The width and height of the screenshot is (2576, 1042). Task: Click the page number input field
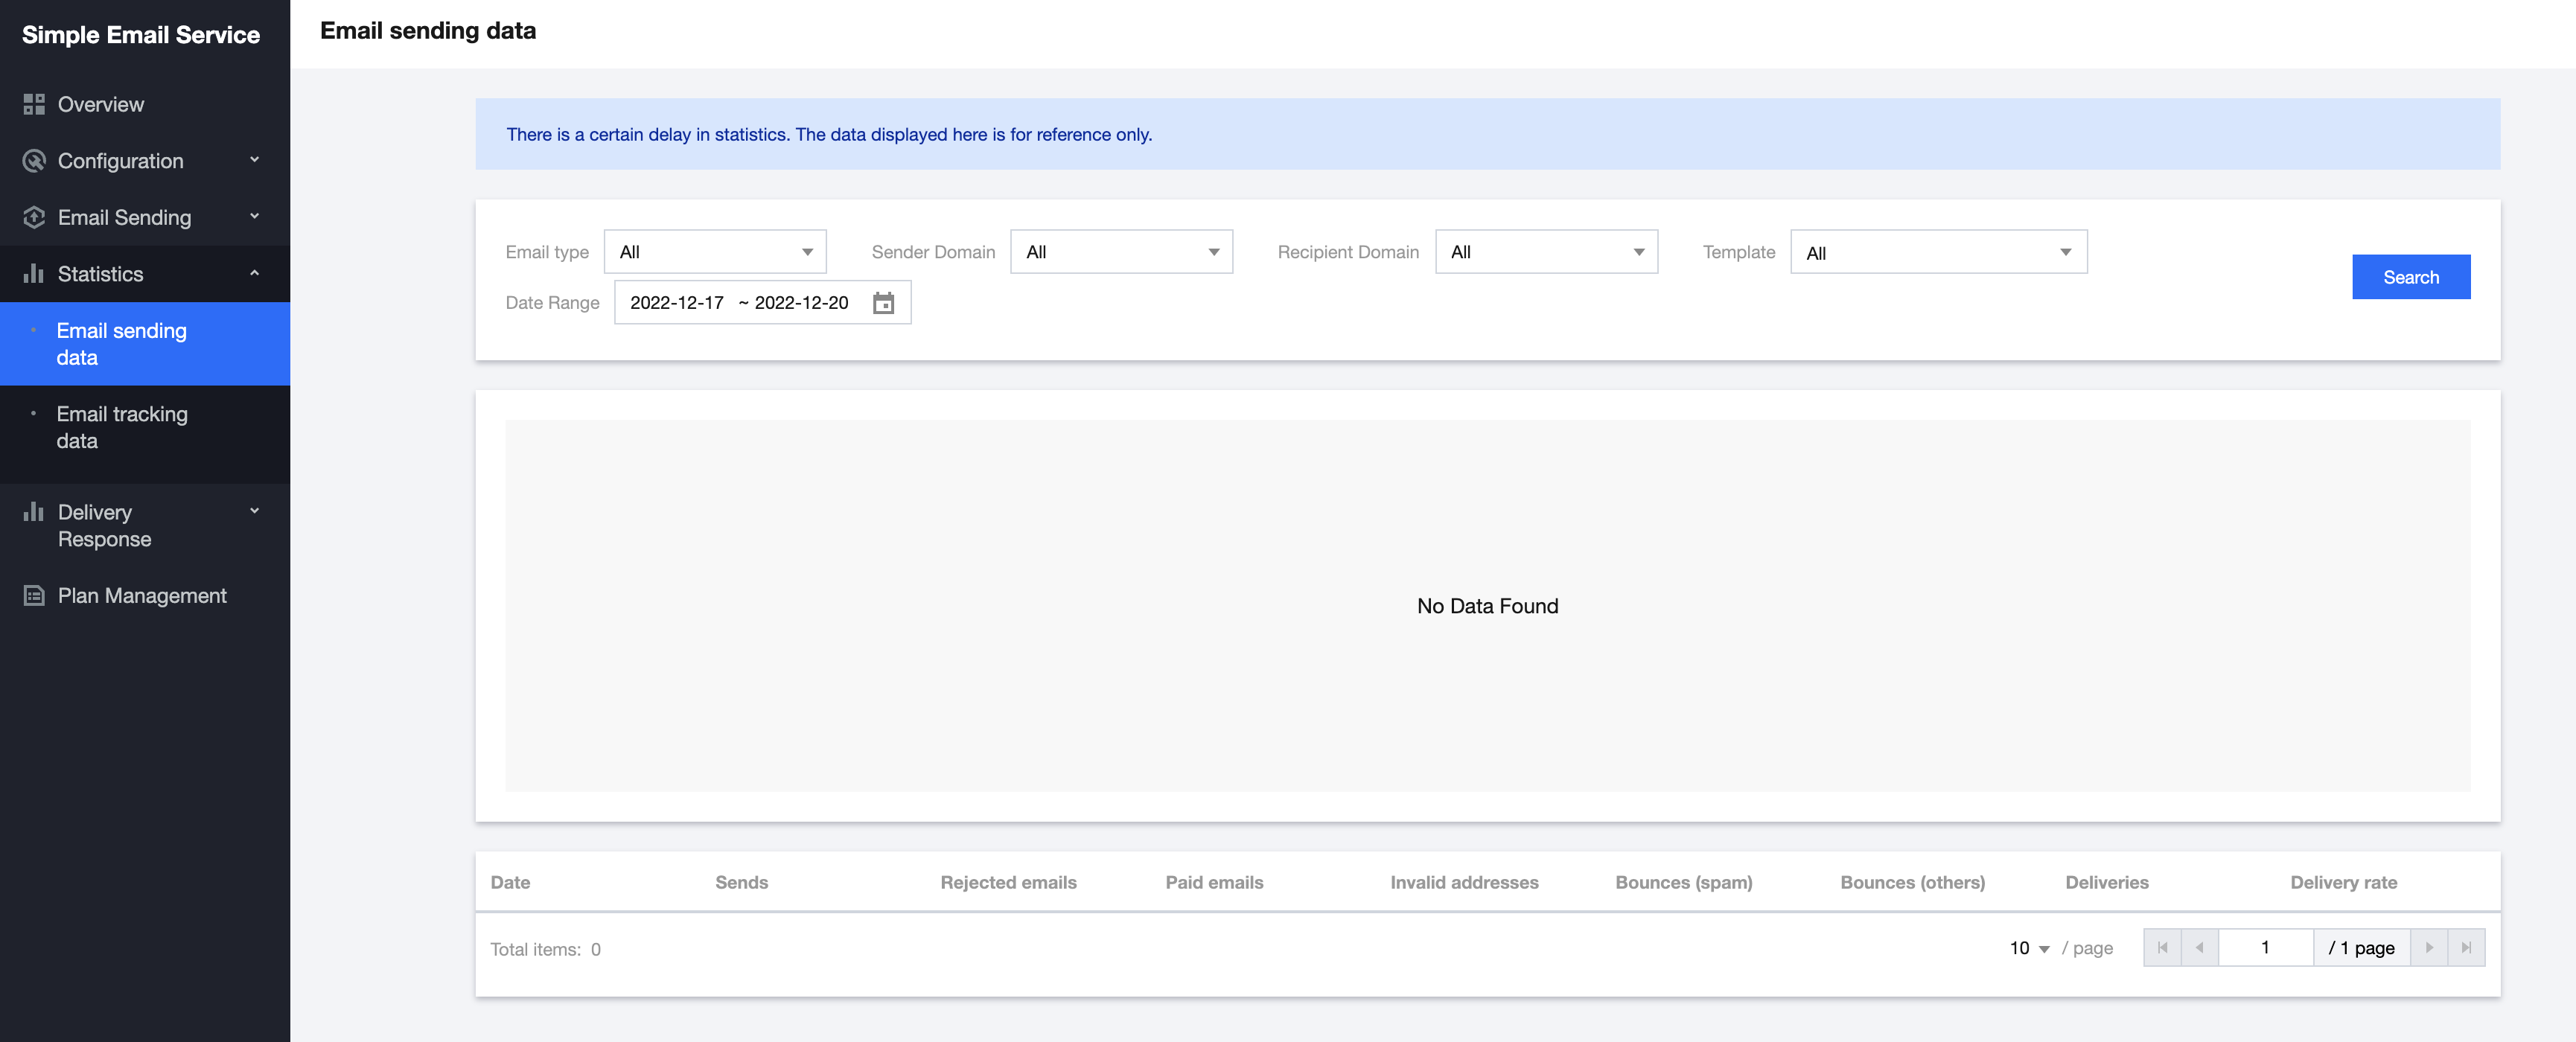[2265, 948]
